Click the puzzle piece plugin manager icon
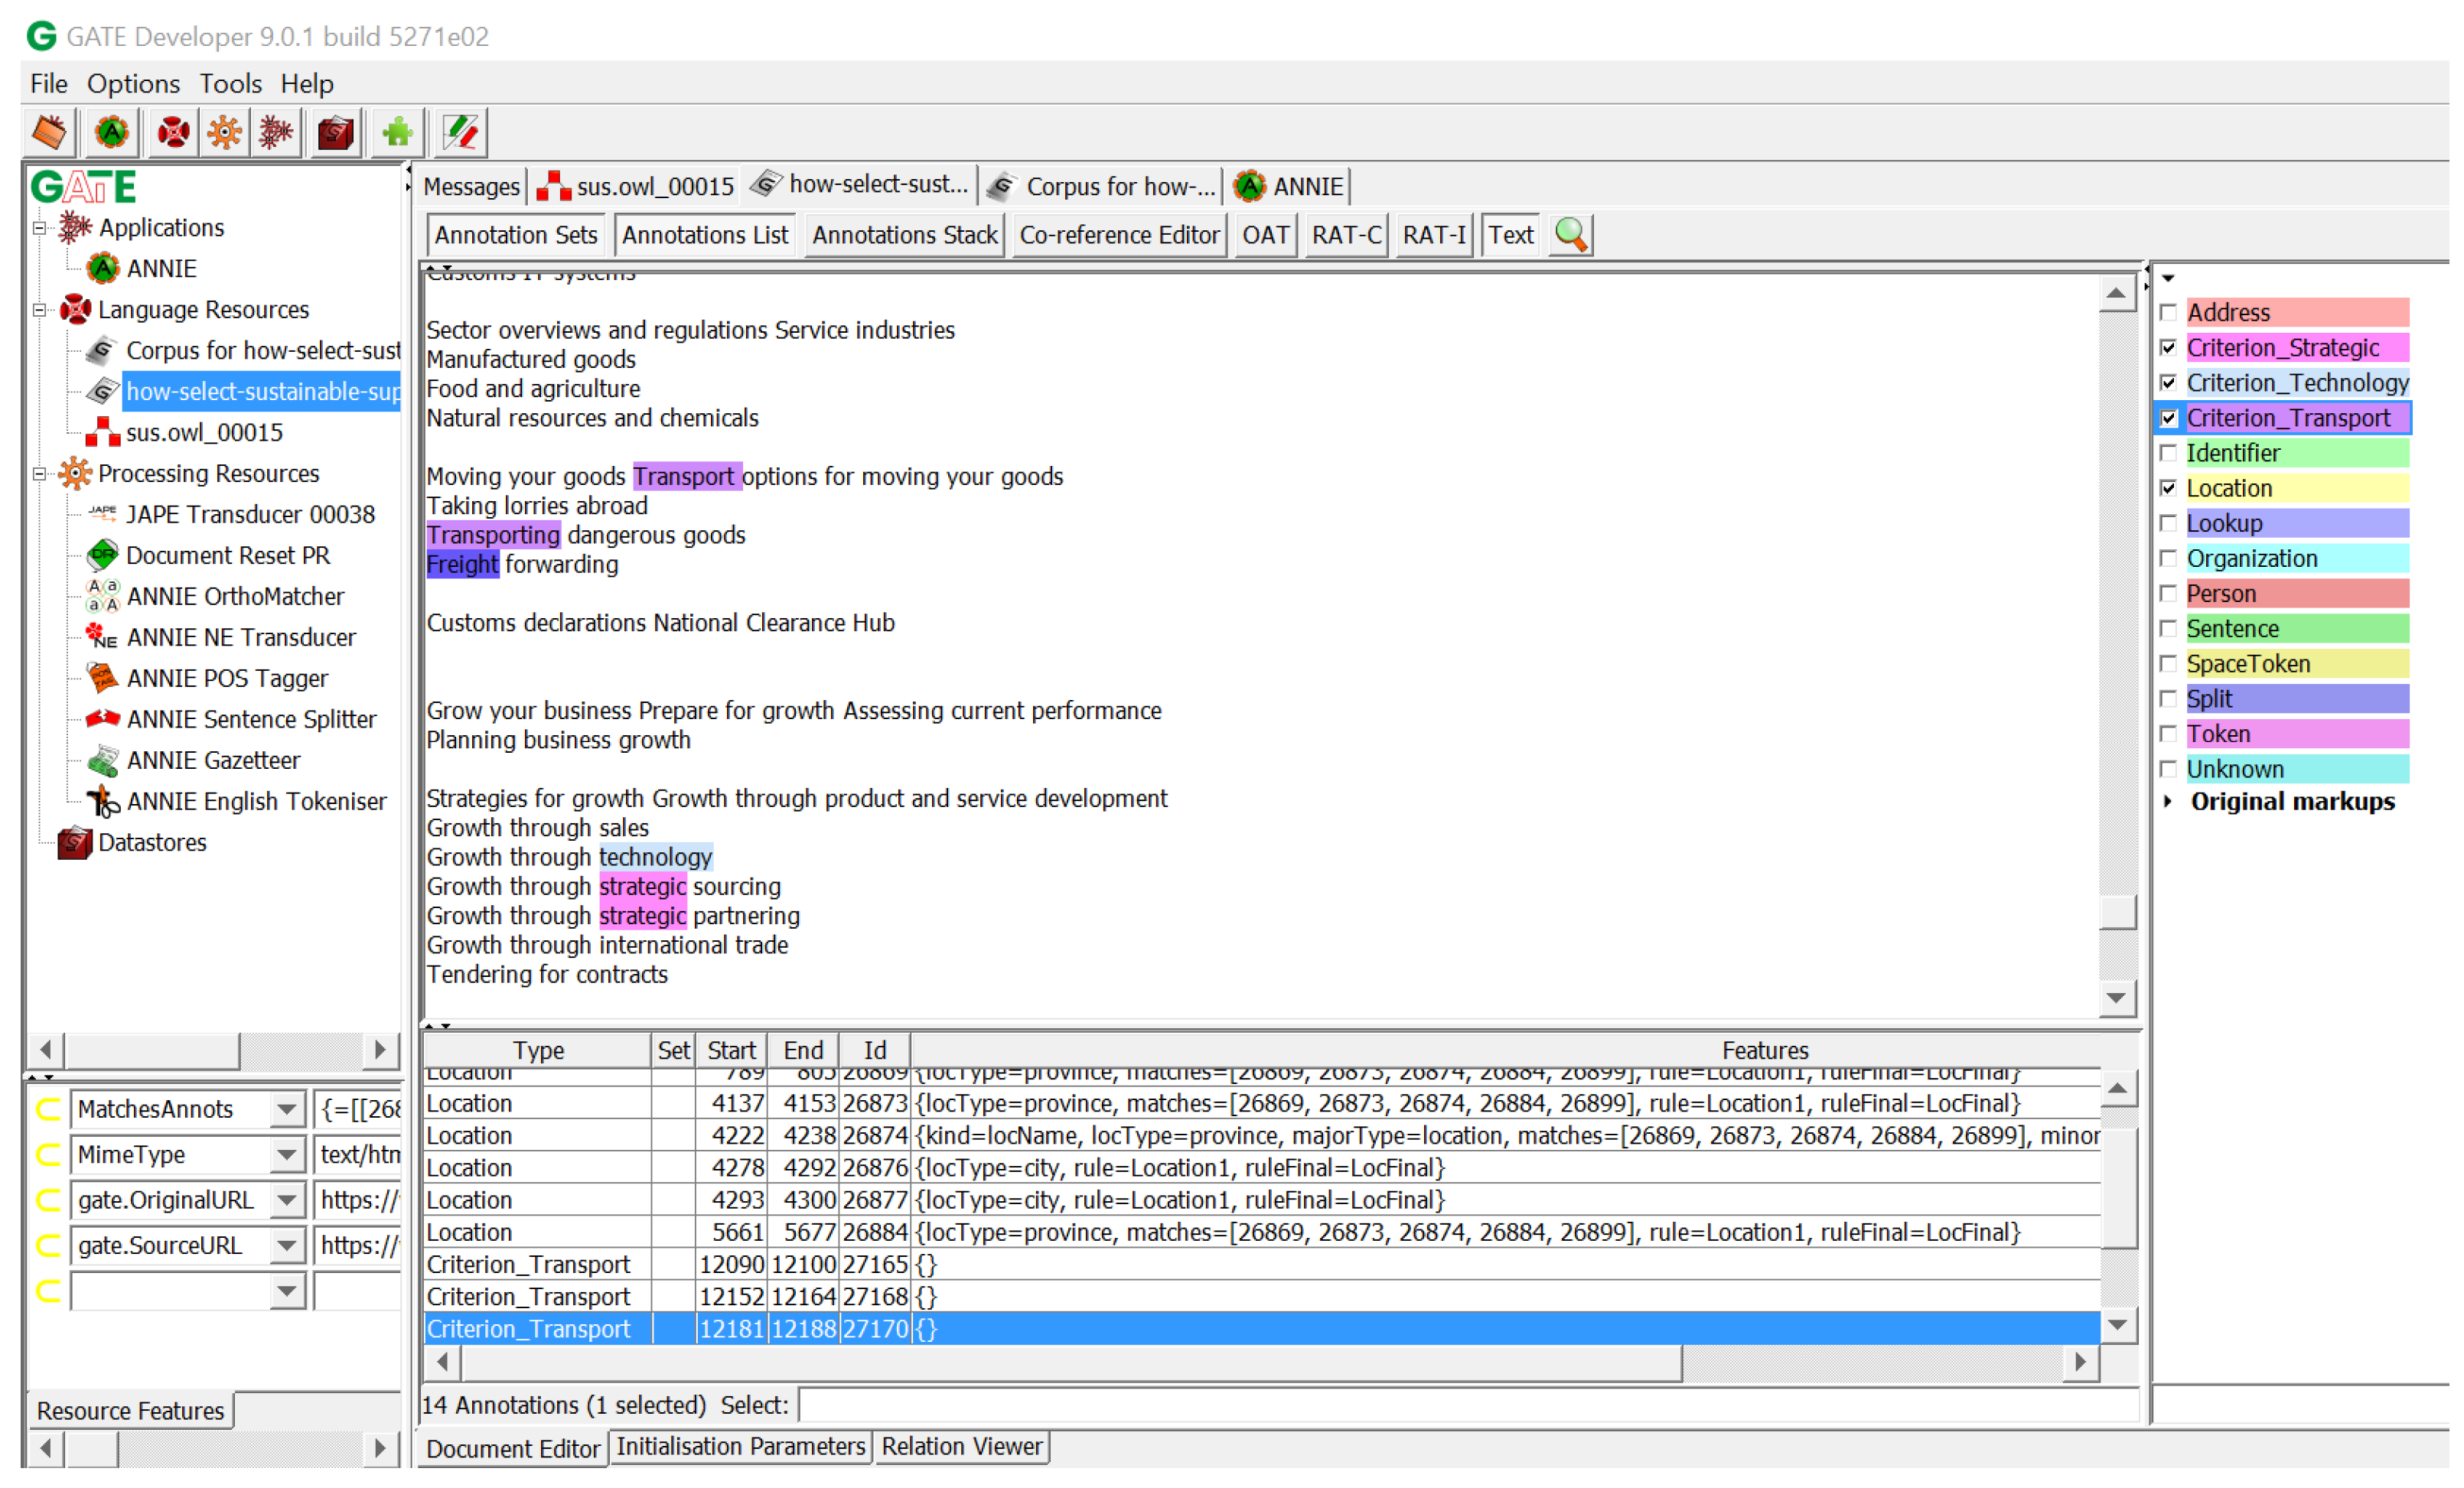Screen dimensions: 2464x1488 click(x=397, y=132)
